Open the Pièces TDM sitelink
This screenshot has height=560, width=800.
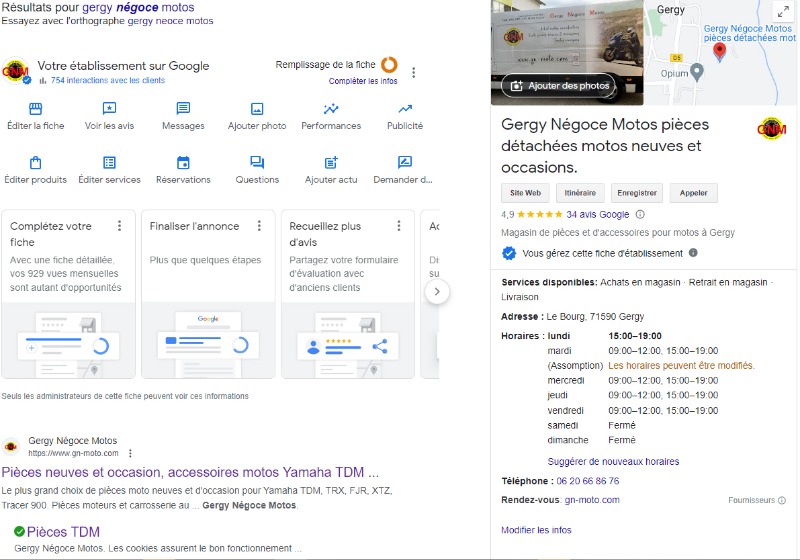tap(63, 532)
